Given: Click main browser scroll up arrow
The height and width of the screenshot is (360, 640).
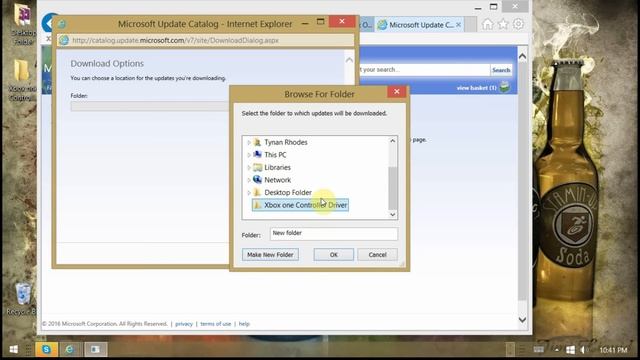Looking at the screenshot, I should pyautogui.click(x=522, y=56).
